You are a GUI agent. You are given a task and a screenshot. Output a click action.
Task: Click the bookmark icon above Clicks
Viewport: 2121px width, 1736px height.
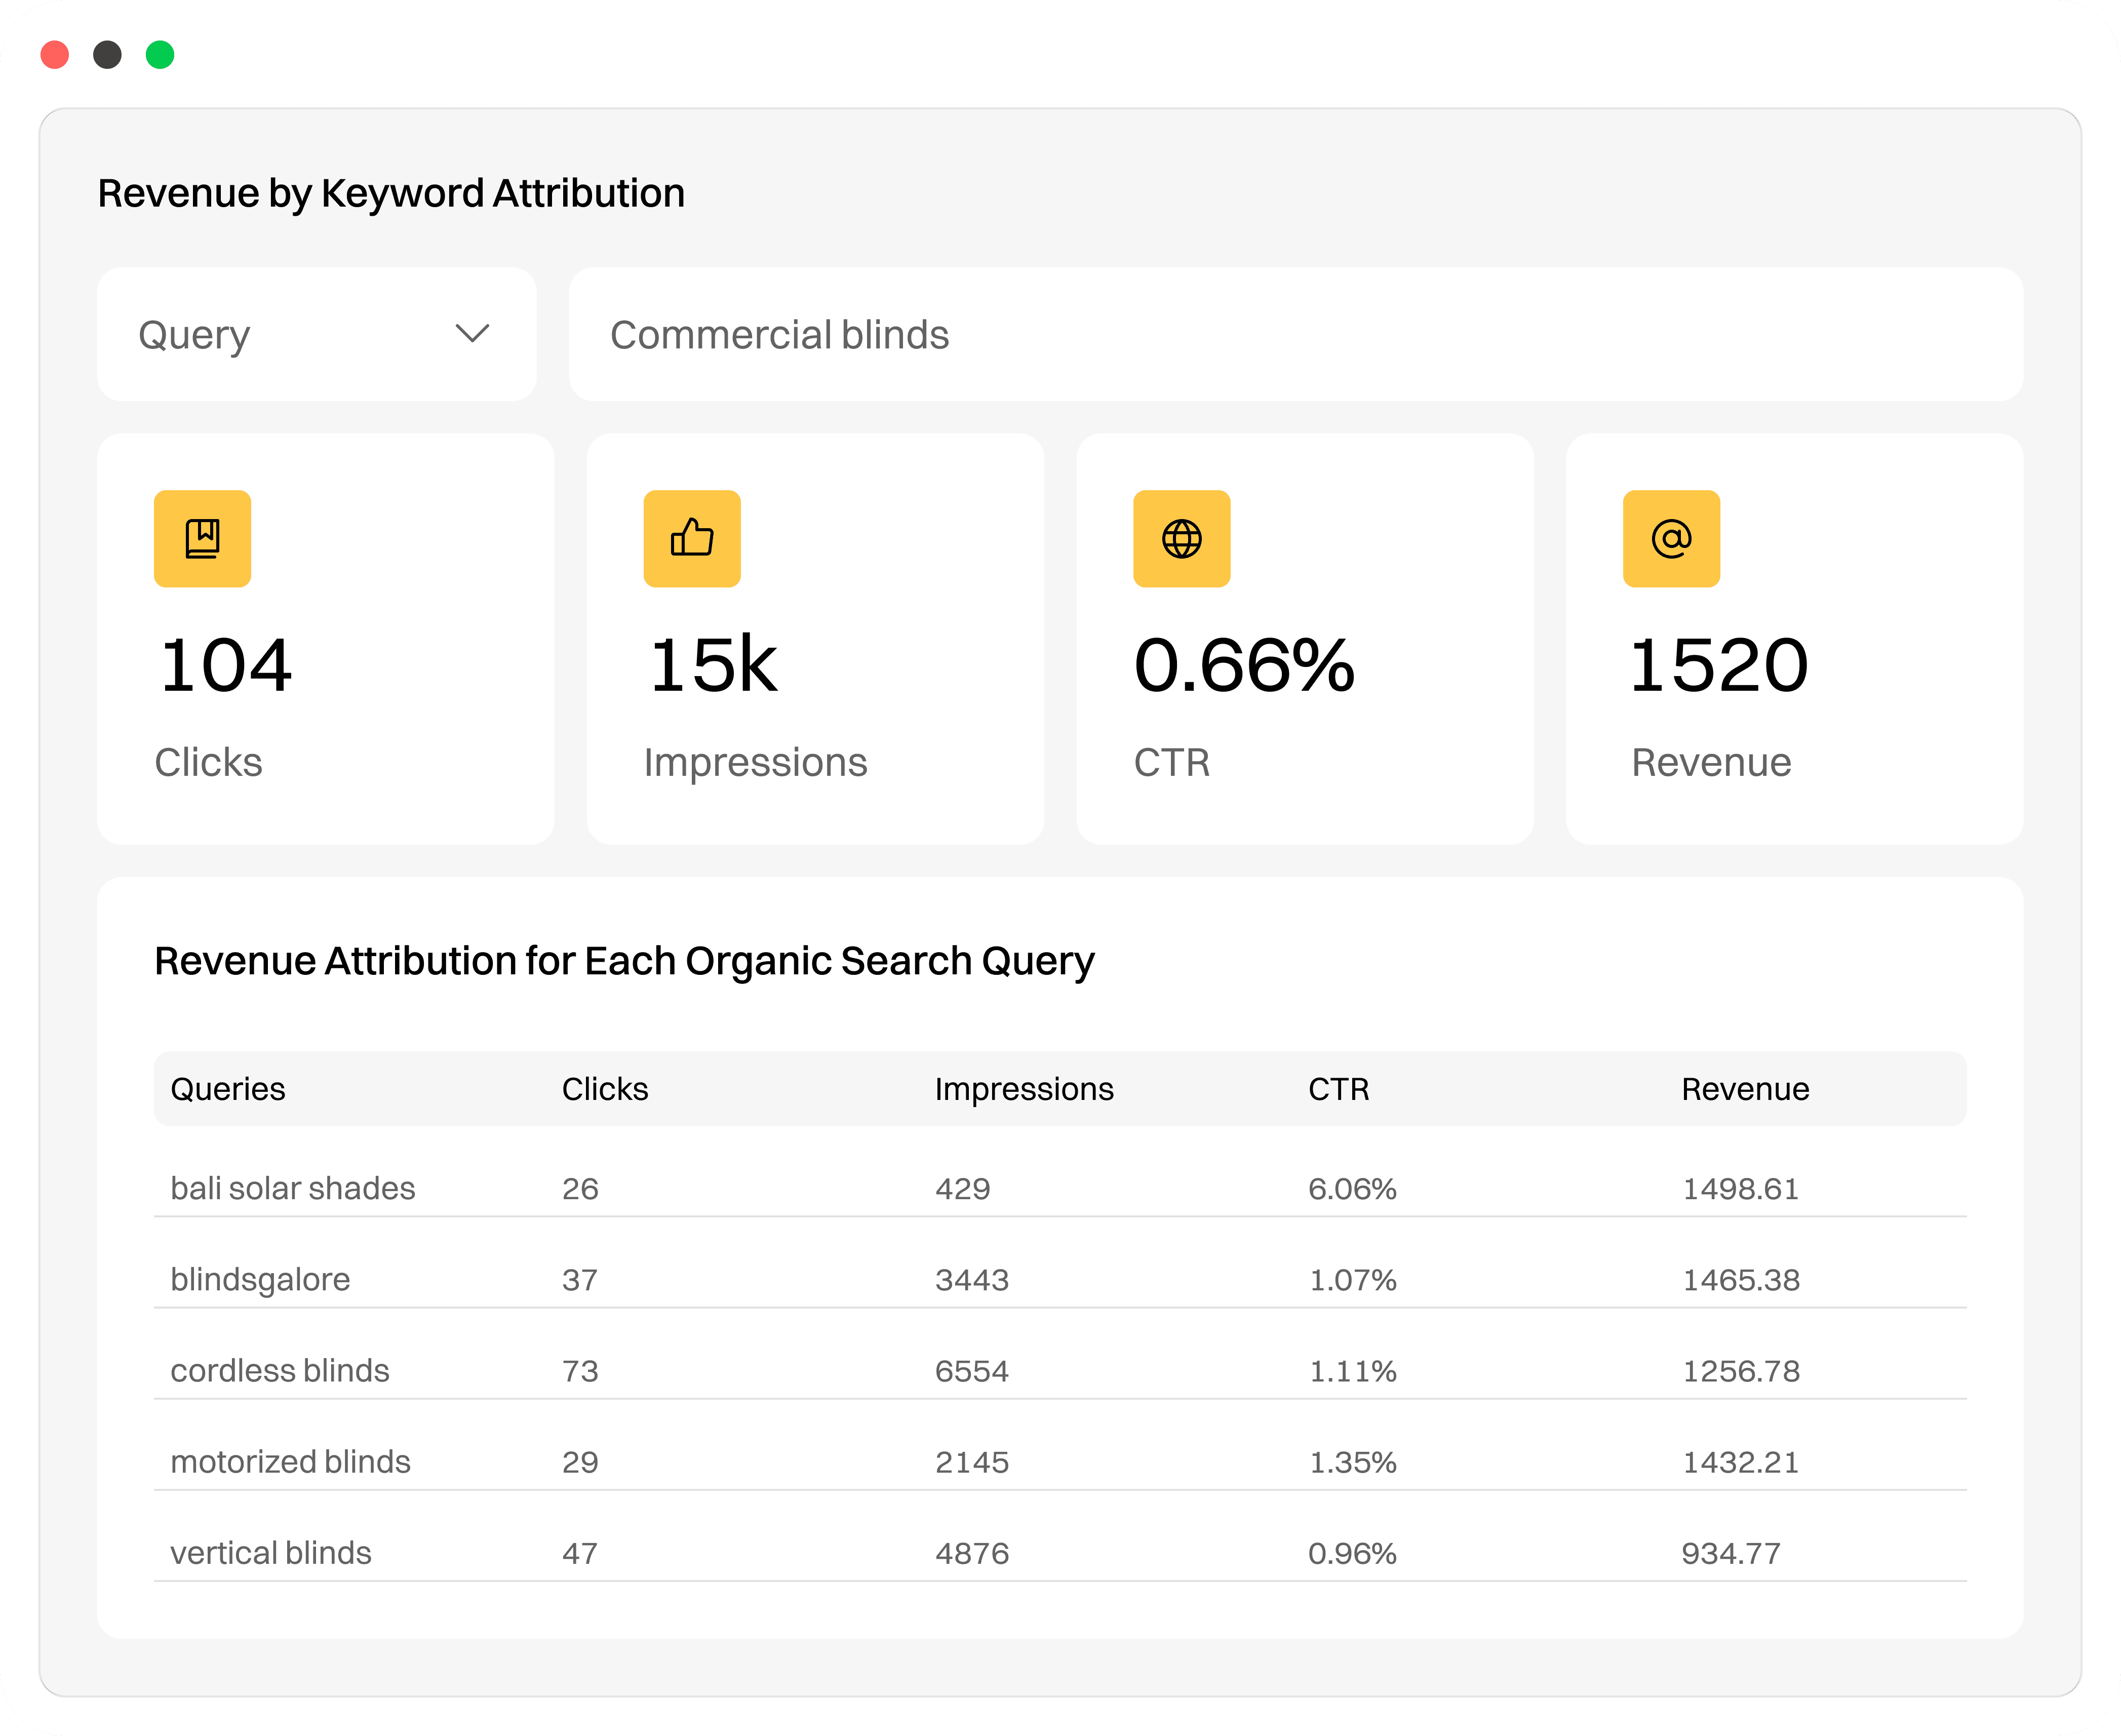pos(202,539)
